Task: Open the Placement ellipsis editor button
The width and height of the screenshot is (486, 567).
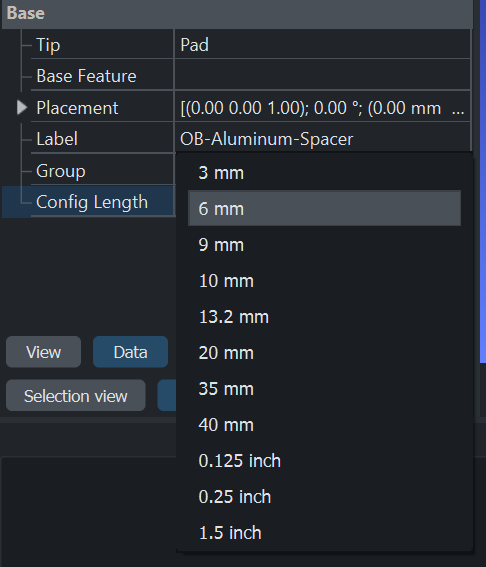Action: coord(458,108)
